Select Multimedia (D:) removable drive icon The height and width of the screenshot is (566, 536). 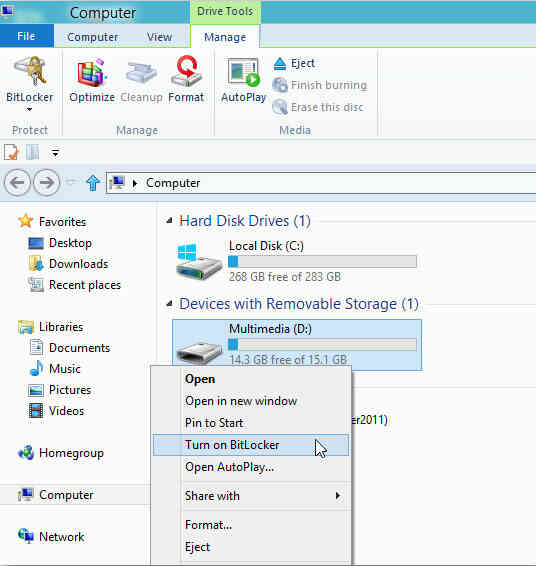[x=199, y=352]
